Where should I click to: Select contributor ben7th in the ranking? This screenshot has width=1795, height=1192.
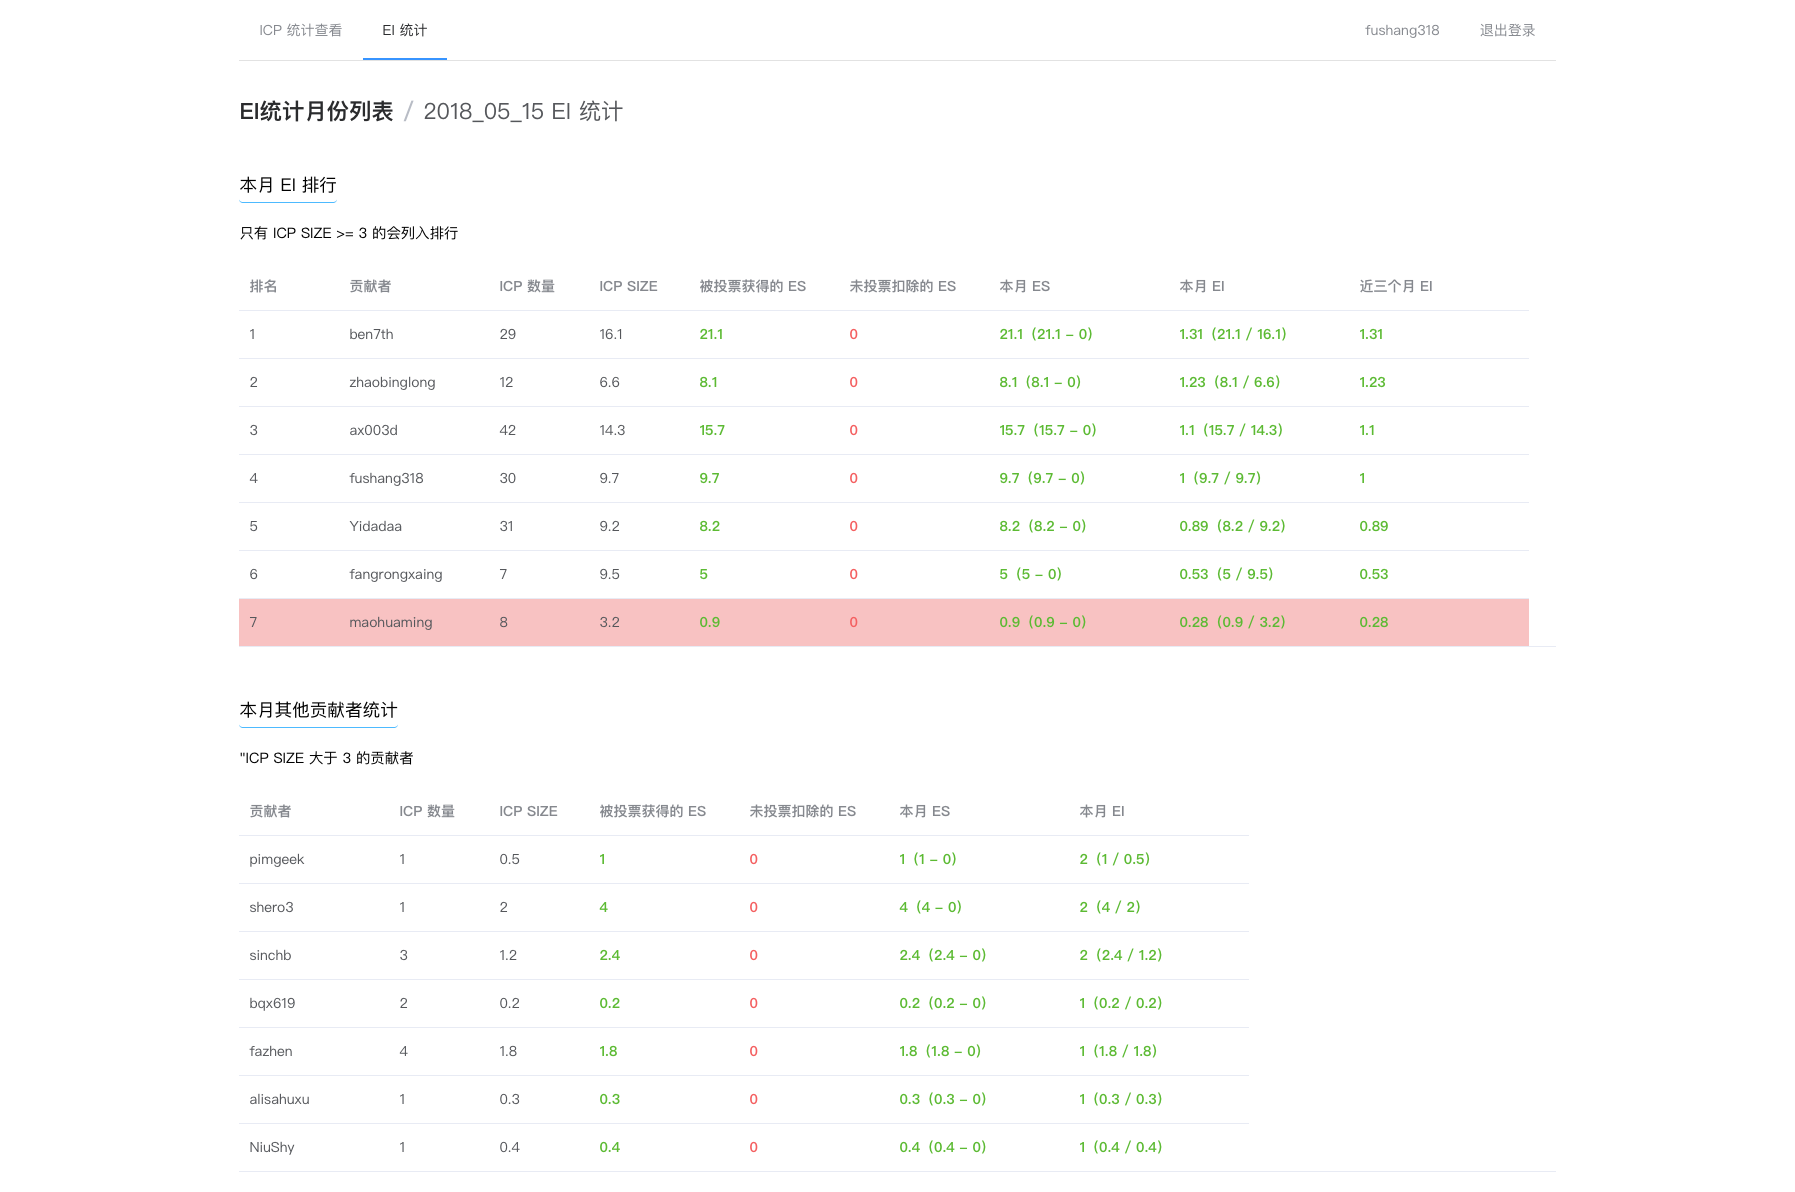(x=369, y=334)
